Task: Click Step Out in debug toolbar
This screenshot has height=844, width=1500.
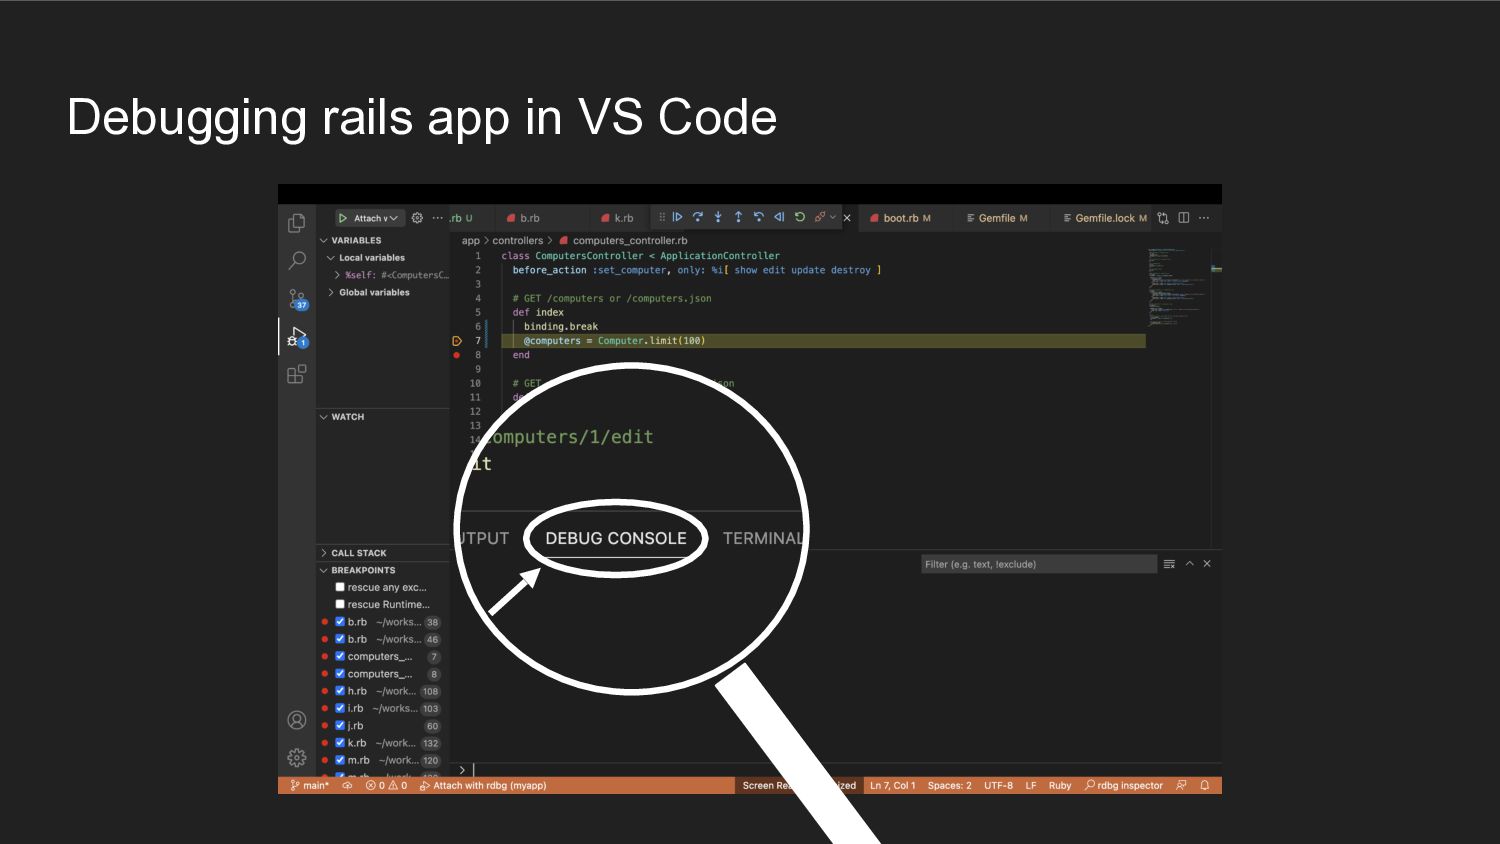Action: pos(738,217)
